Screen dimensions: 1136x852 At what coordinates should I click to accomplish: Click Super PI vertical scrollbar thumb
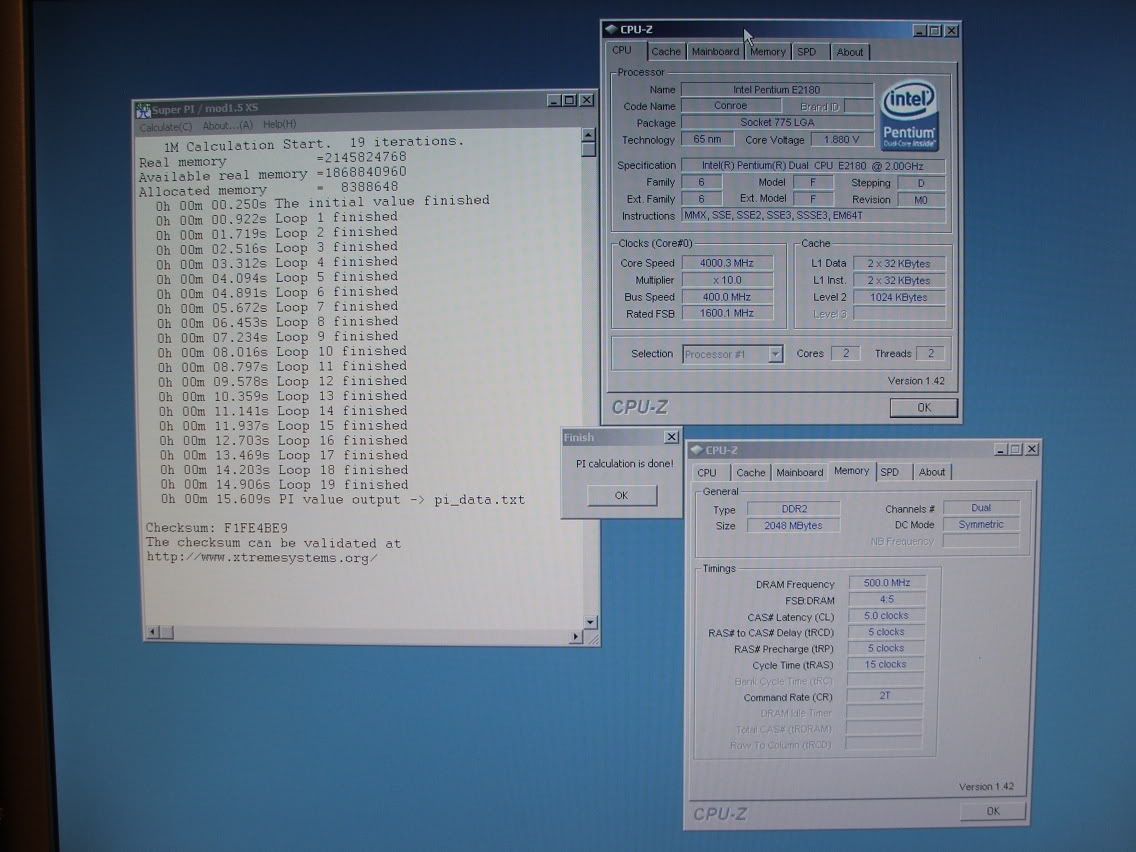pos(588,149)
